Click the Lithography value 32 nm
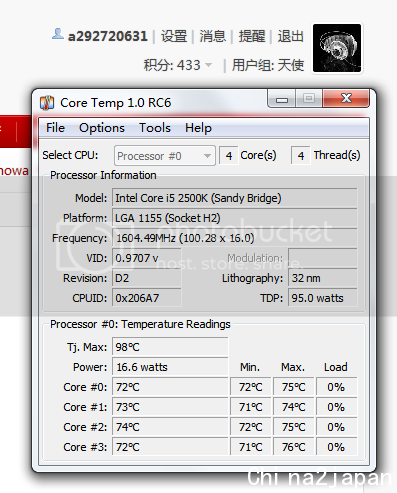Screen dimensions: 397x493 (x=323, y=278)
